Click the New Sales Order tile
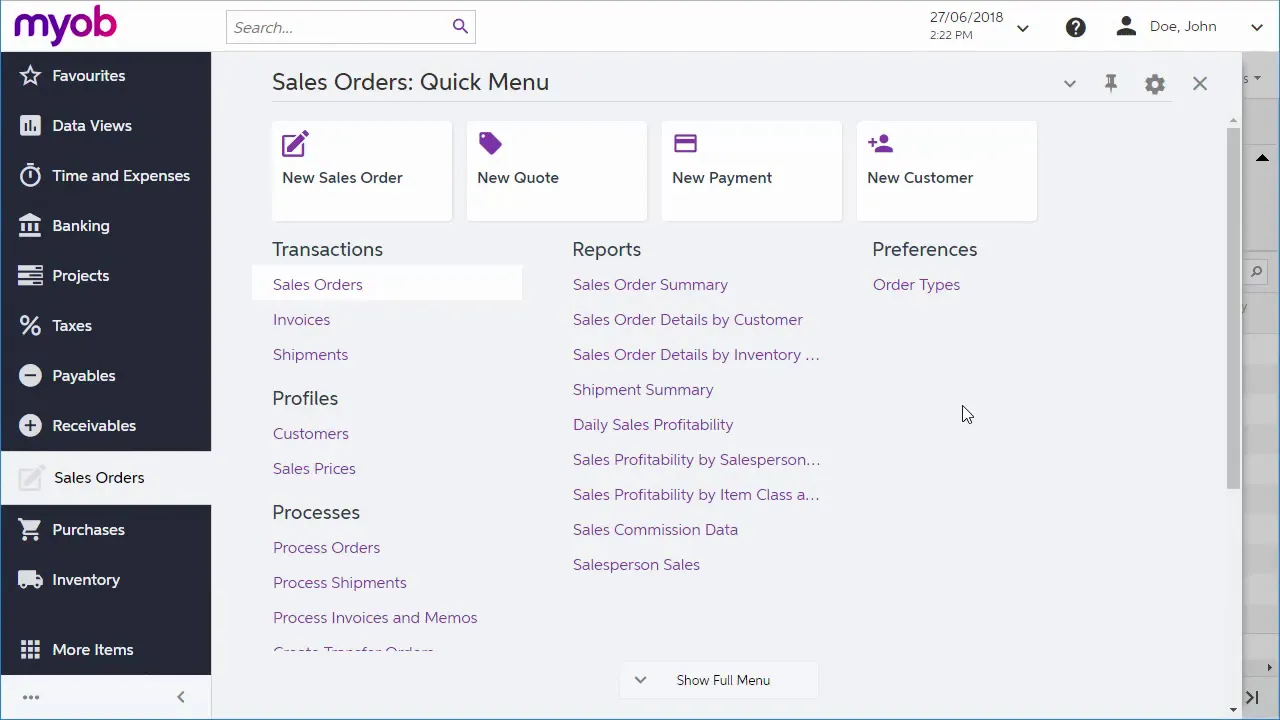 tap(362, 171)
